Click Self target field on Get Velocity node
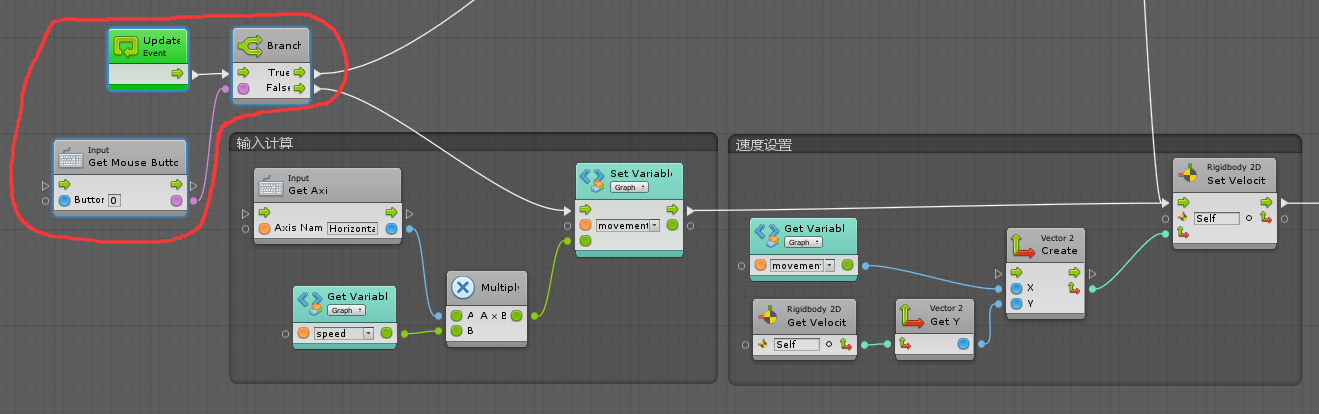Viewport: 1319px width, 414px height. click(x=796, y=344)
